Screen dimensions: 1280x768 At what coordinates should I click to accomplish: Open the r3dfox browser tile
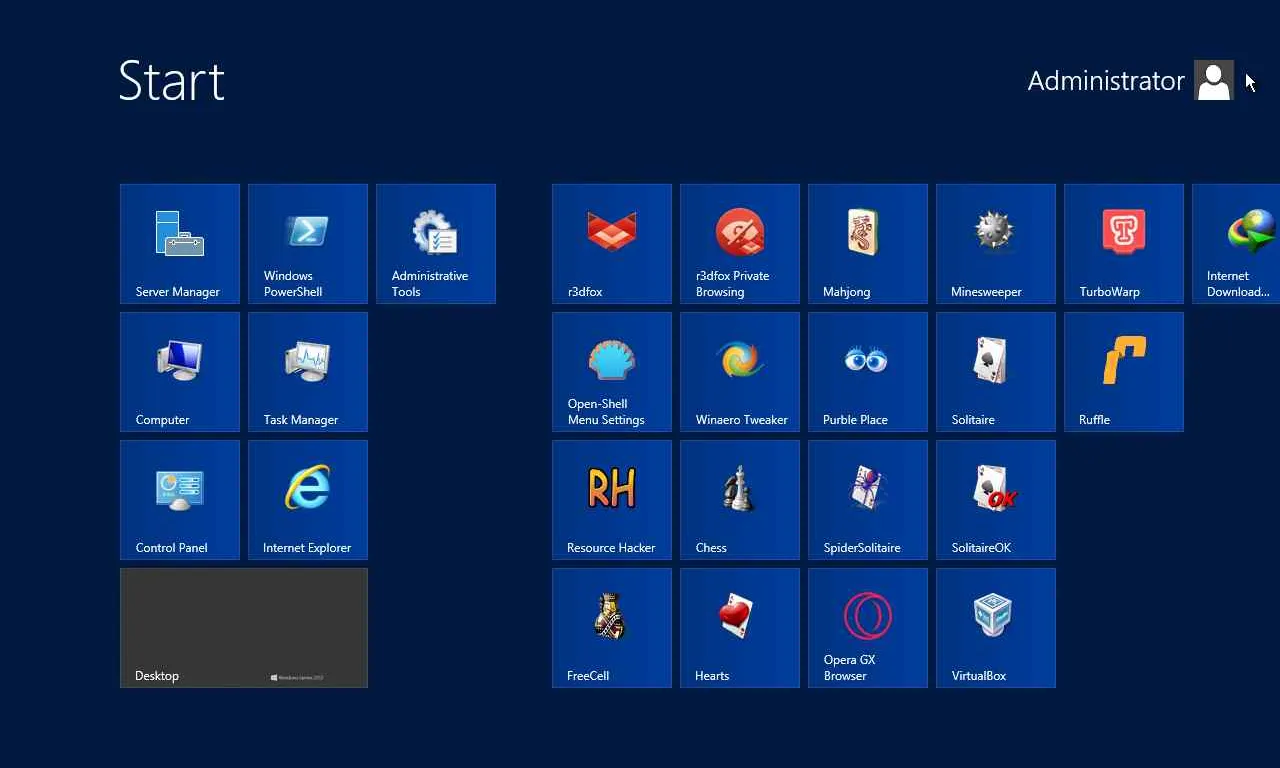click(612, 244)
